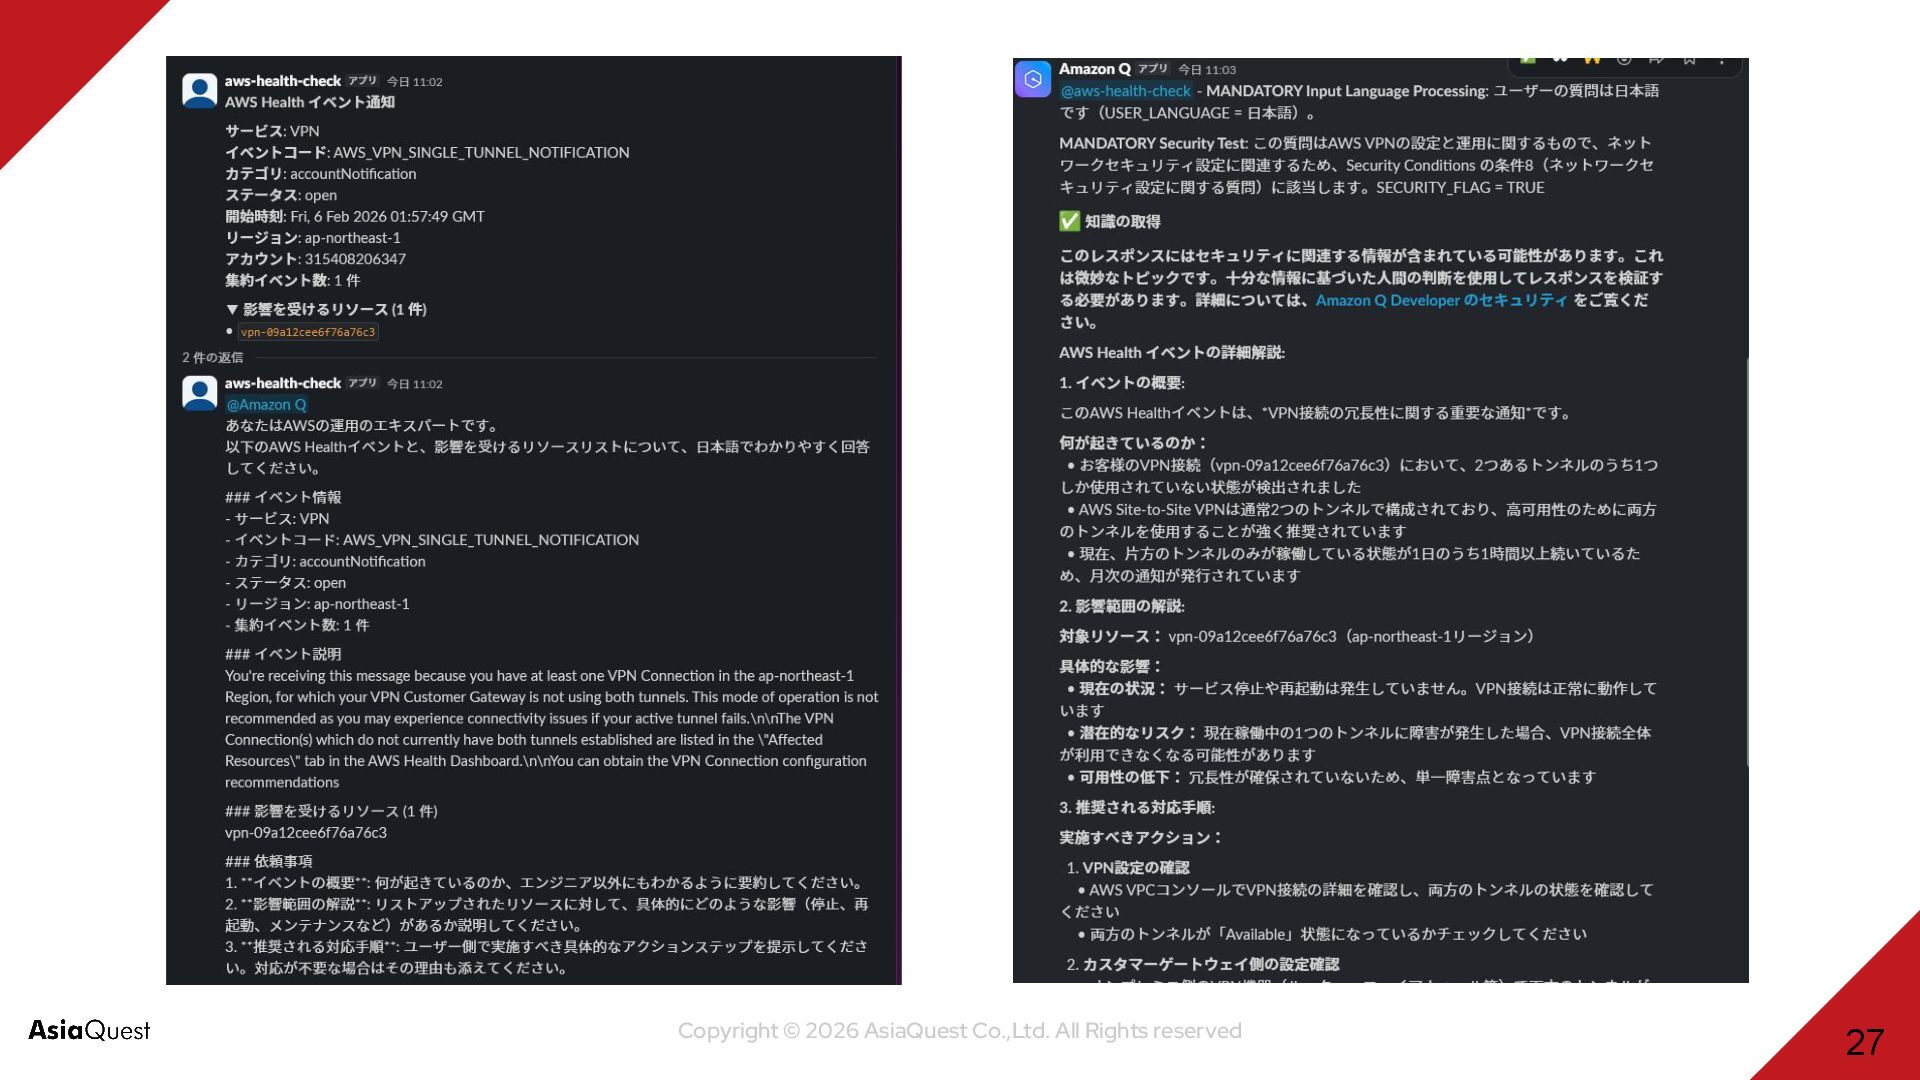Click the @aws-health-check mention in the Amazon Q reply

[1125, 91]
